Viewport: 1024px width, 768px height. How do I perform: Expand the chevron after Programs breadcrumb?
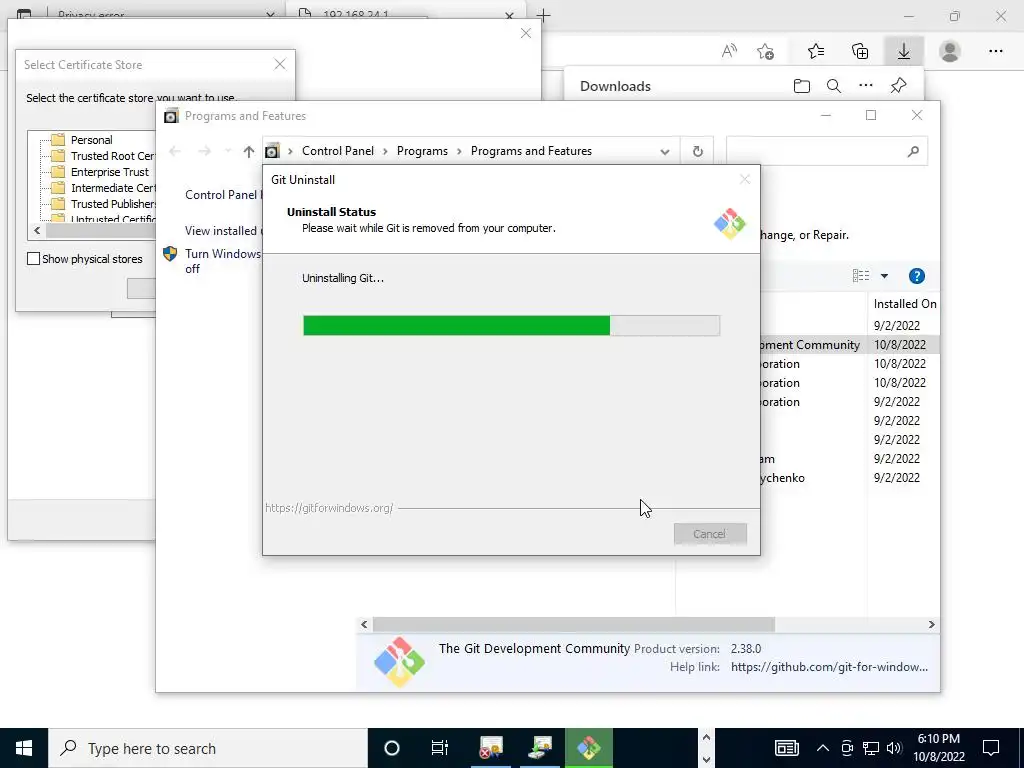tap(459, 152)
